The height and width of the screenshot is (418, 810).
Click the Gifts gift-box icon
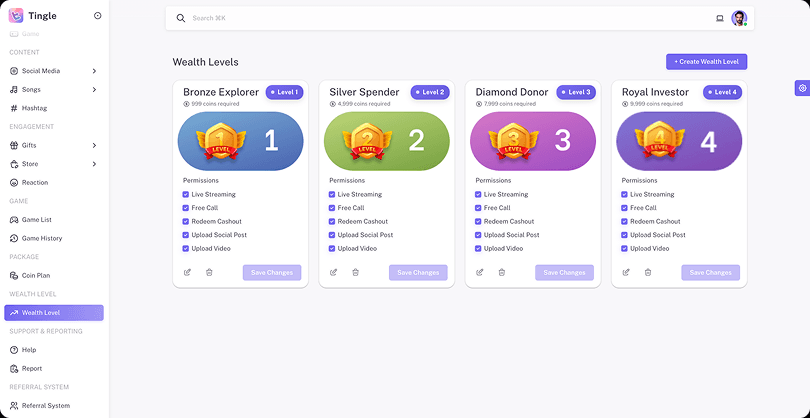pyautogui.click(x=14, y=145)
